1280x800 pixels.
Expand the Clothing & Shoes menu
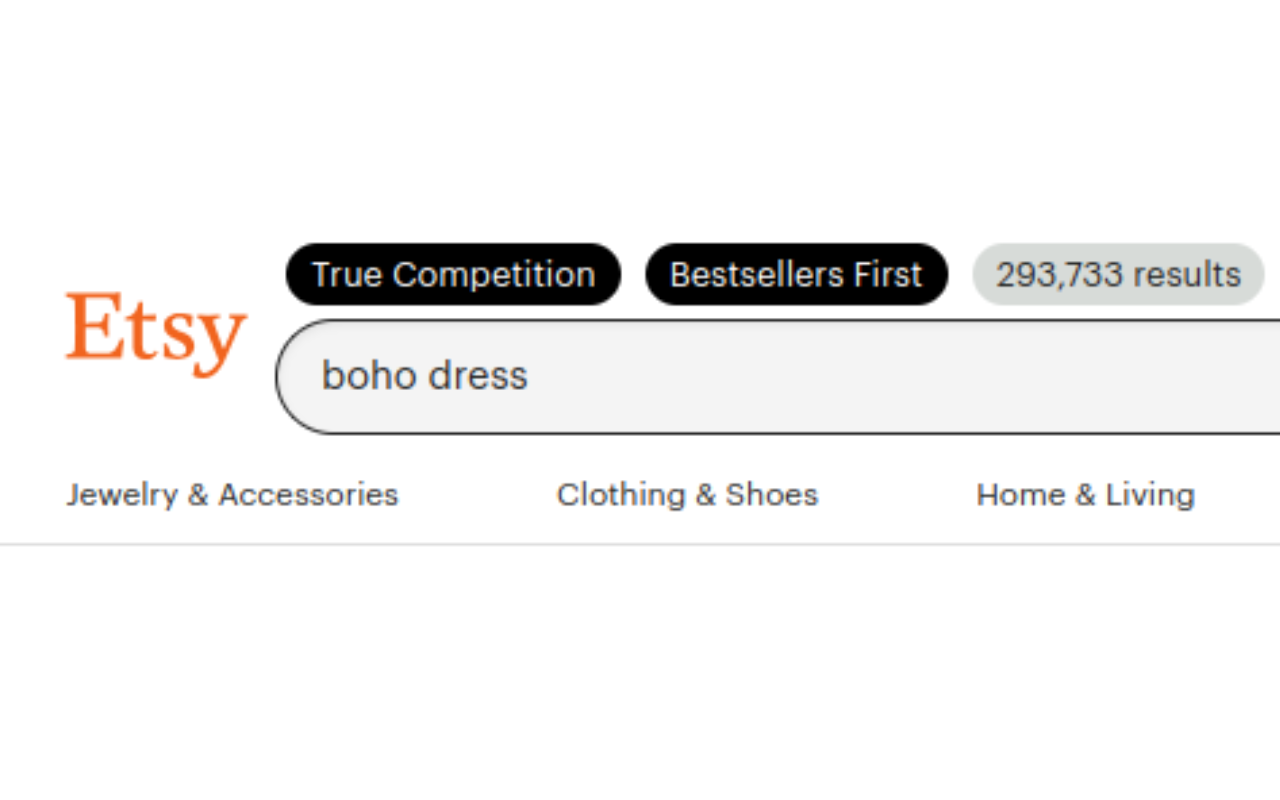pyautogui.click(x=687, y=495)
